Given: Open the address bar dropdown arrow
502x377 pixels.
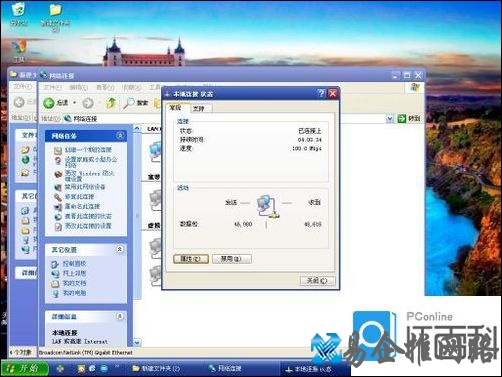Looking at the screenshot, I should coord(389,119).
